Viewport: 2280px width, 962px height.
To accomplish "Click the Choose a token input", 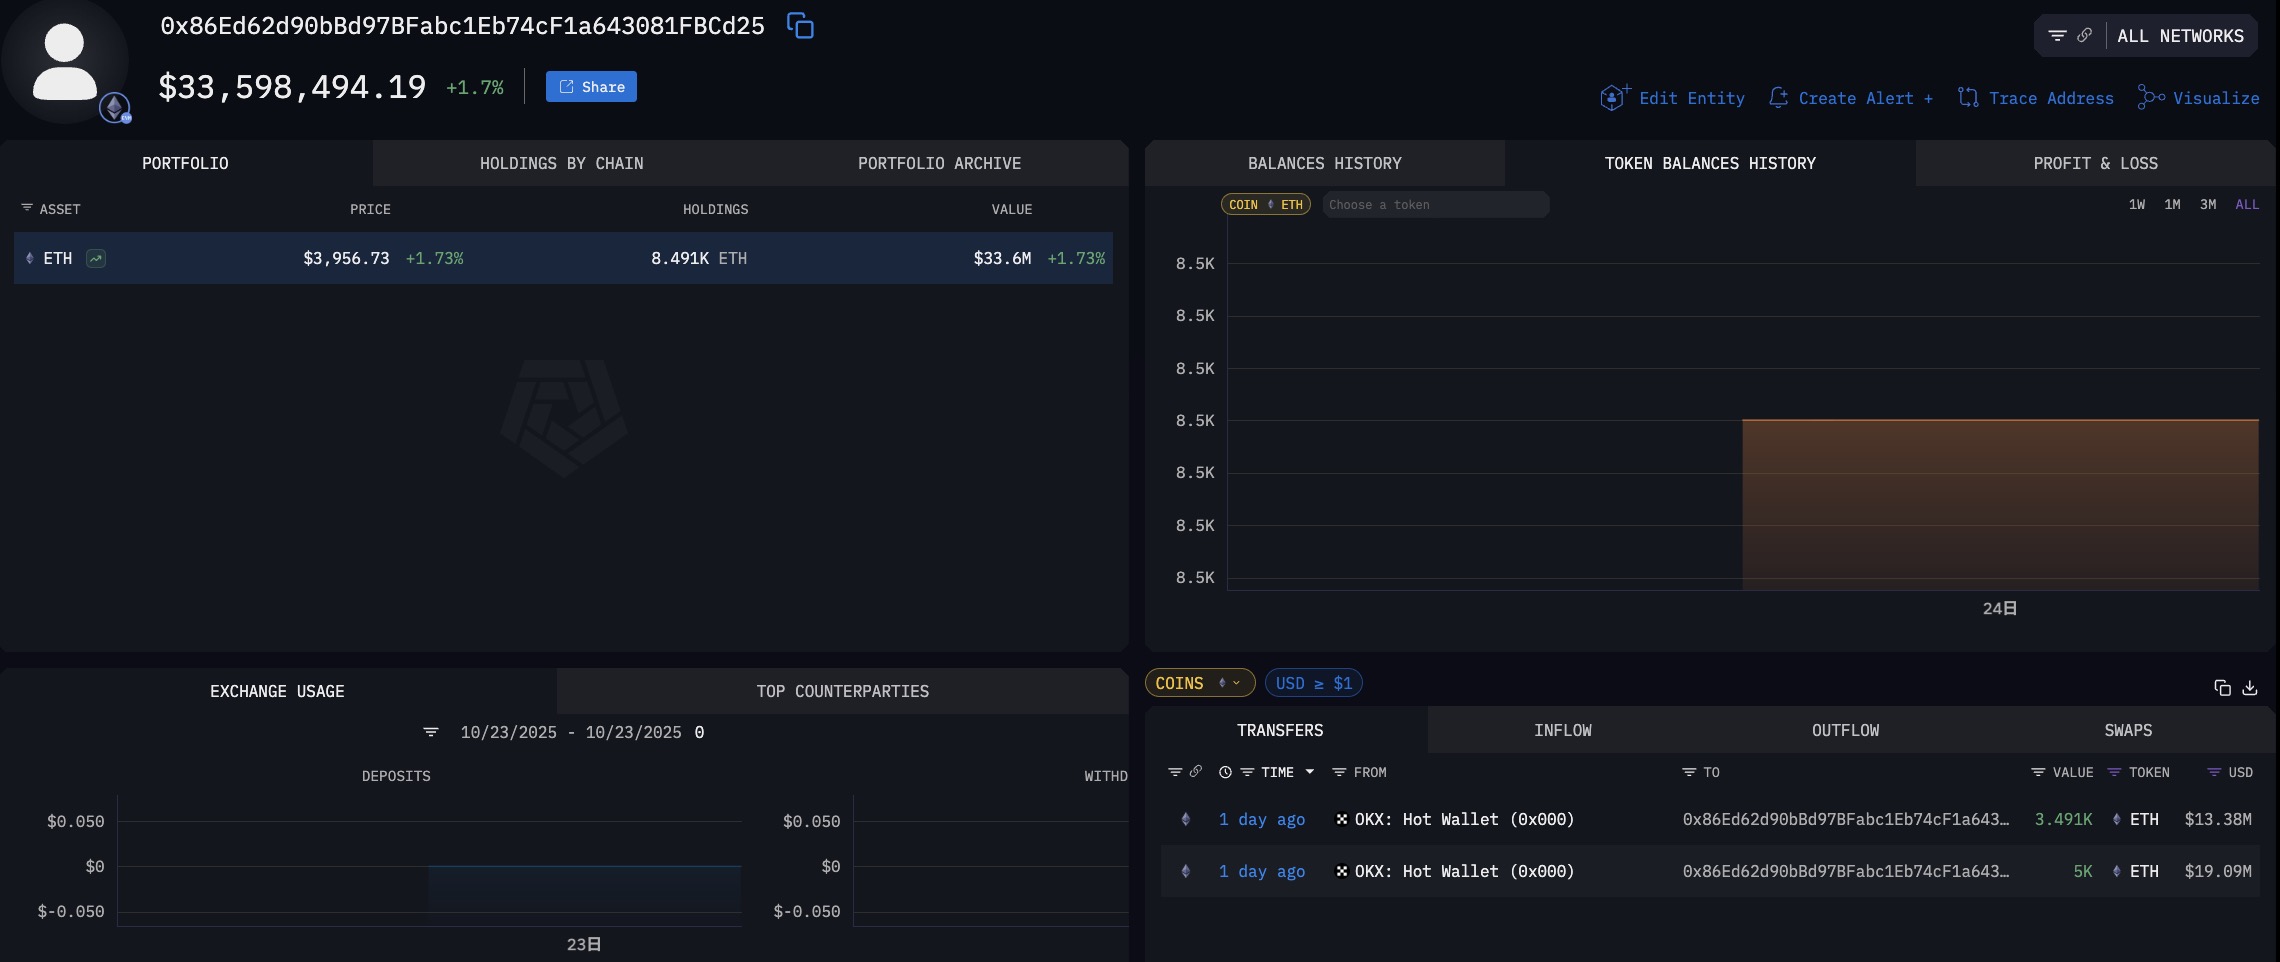I will click(1435, 204).
